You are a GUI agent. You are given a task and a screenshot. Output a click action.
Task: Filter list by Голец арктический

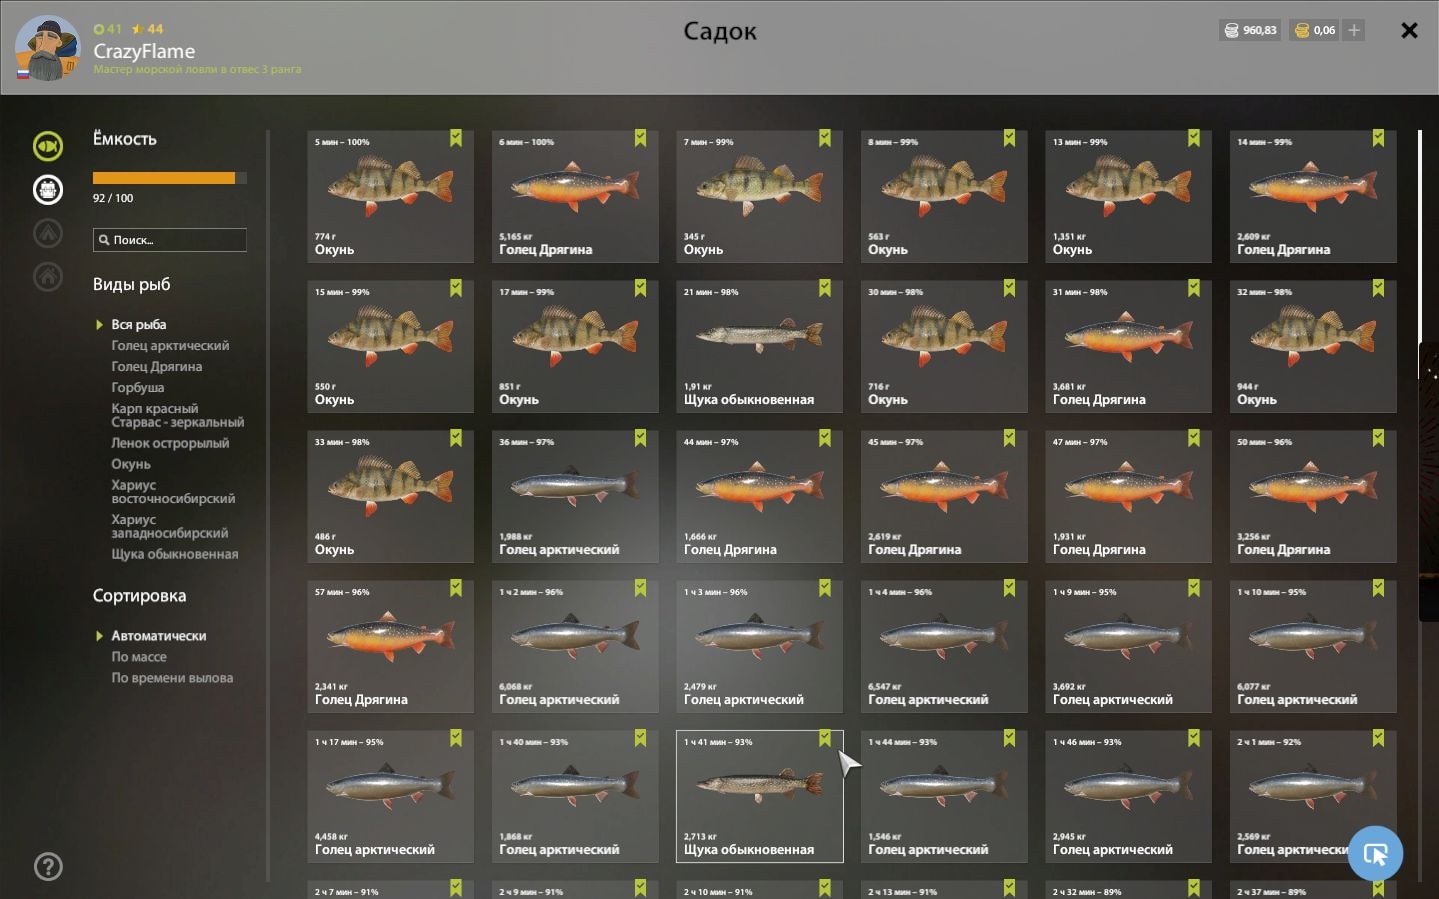170,345
